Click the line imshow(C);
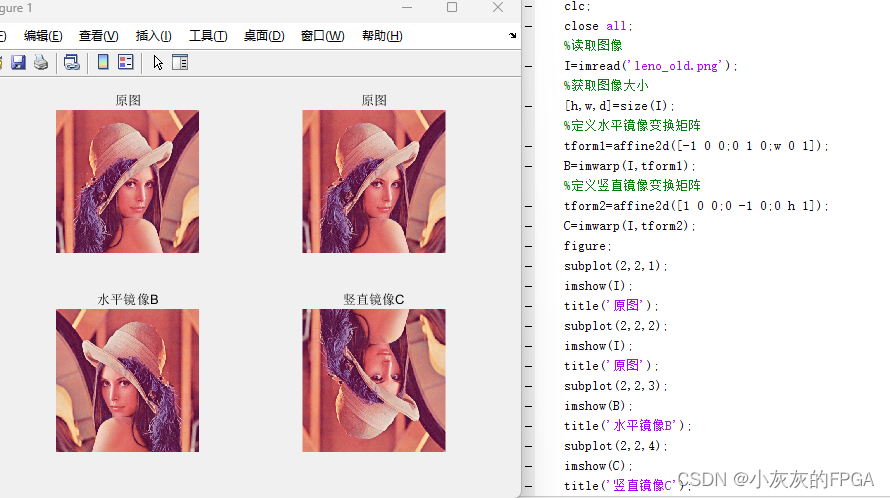Screen dimensions: 890x498 598,466
